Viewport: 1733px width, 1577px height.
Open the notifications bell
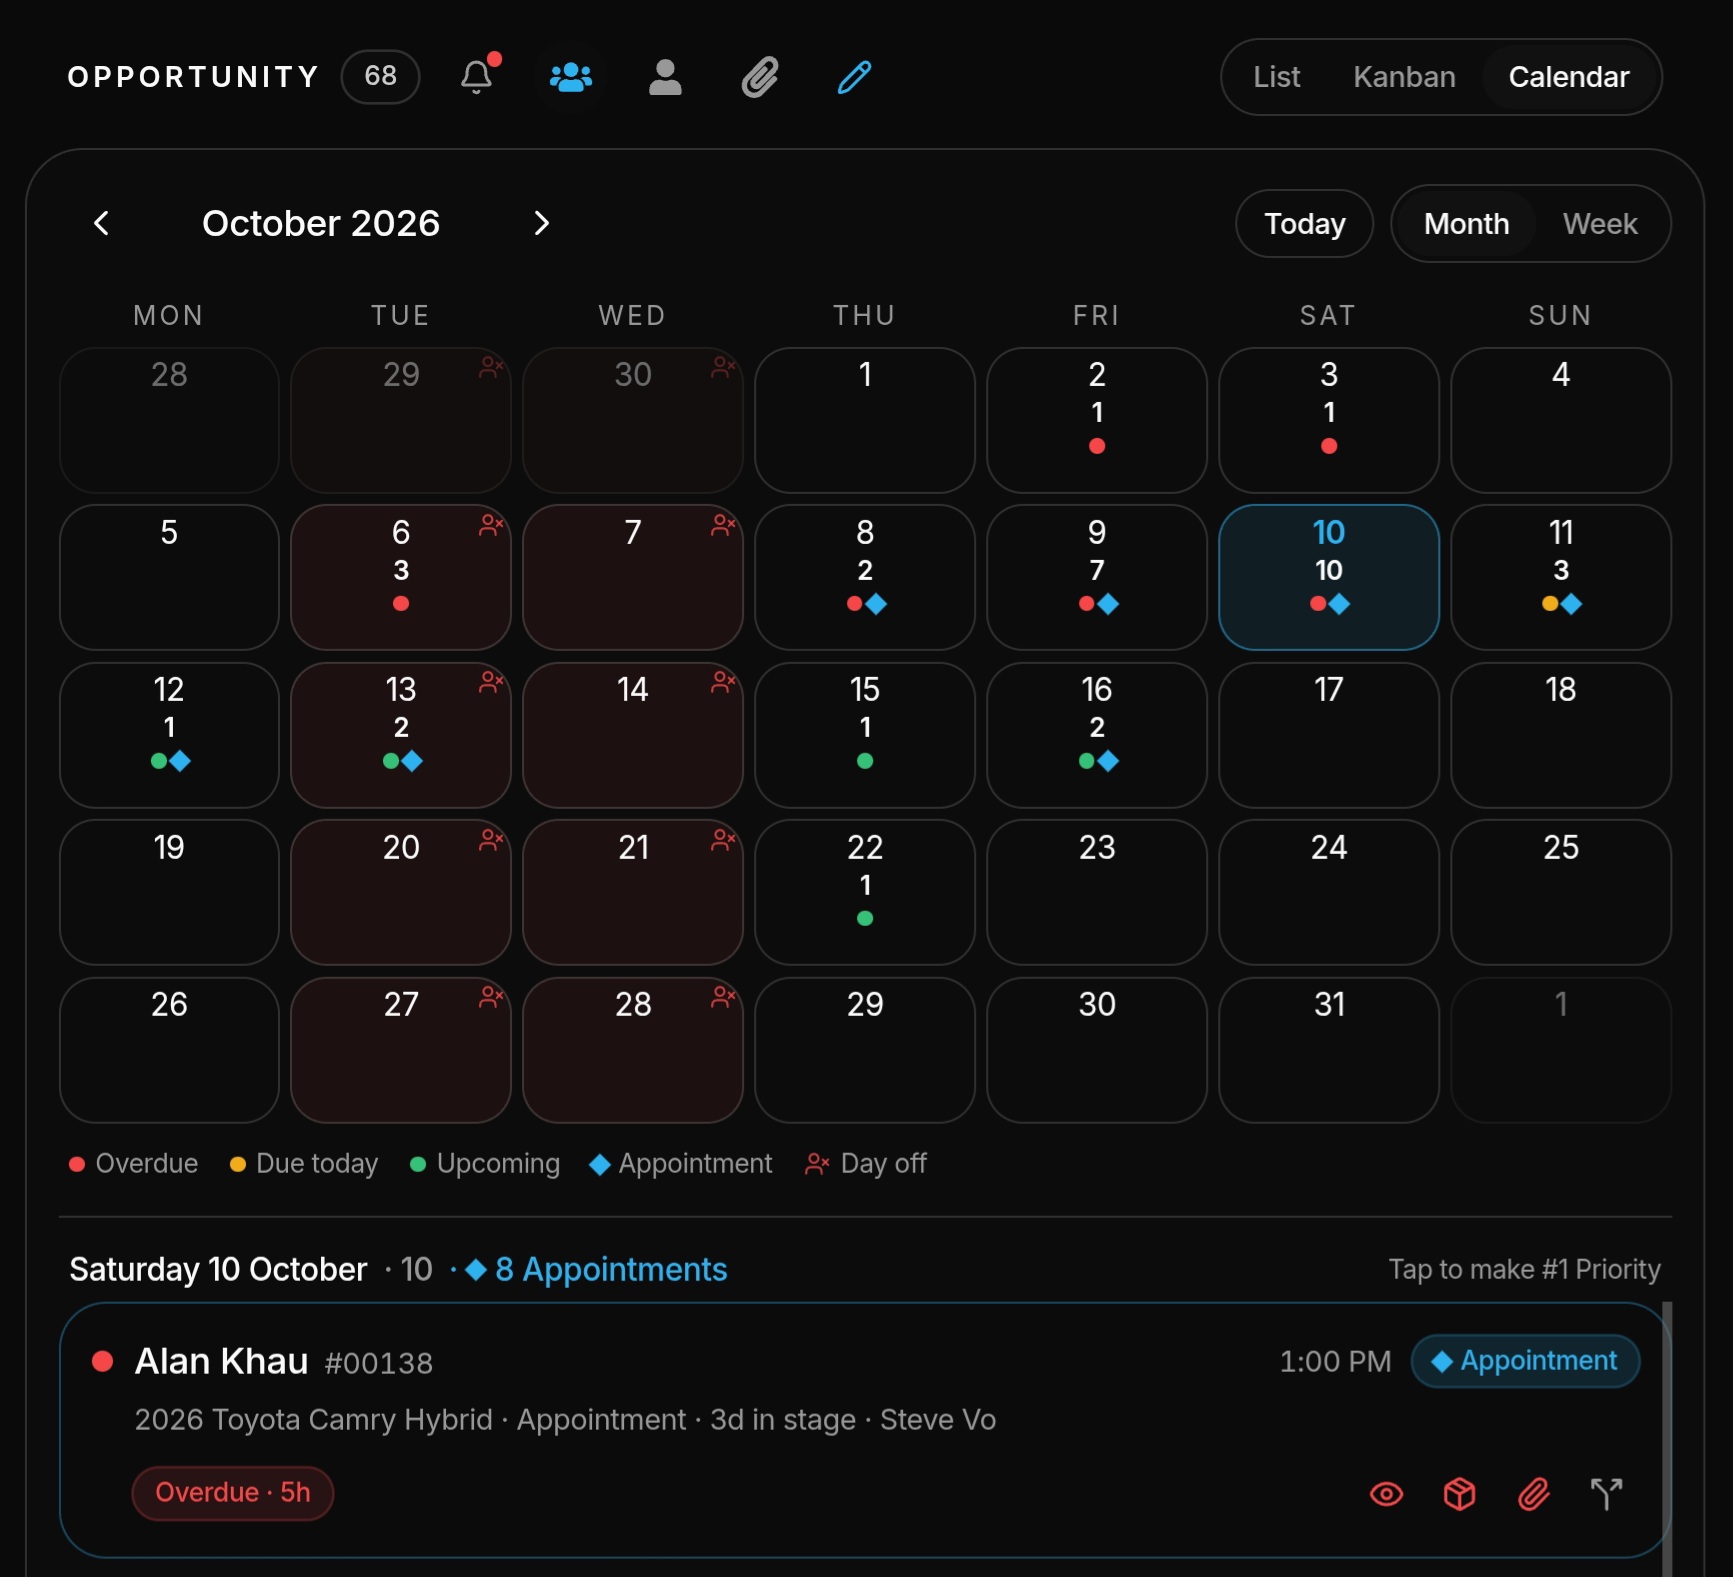pos(477,77)
